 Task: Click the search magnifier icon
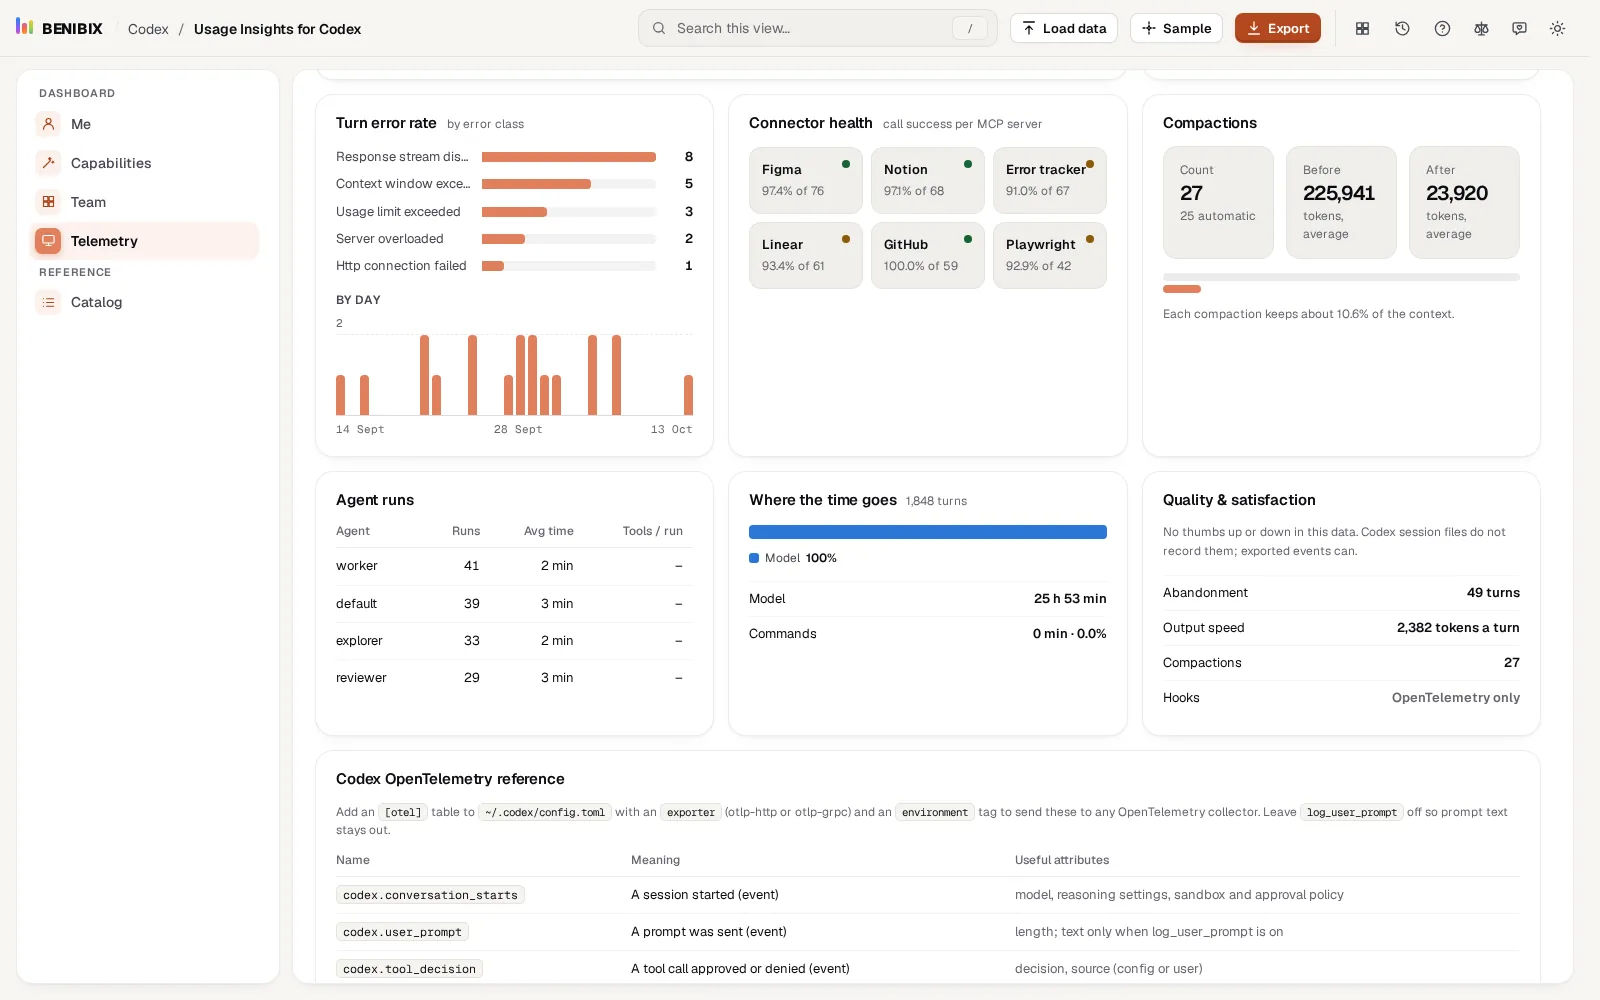point(659,28)
